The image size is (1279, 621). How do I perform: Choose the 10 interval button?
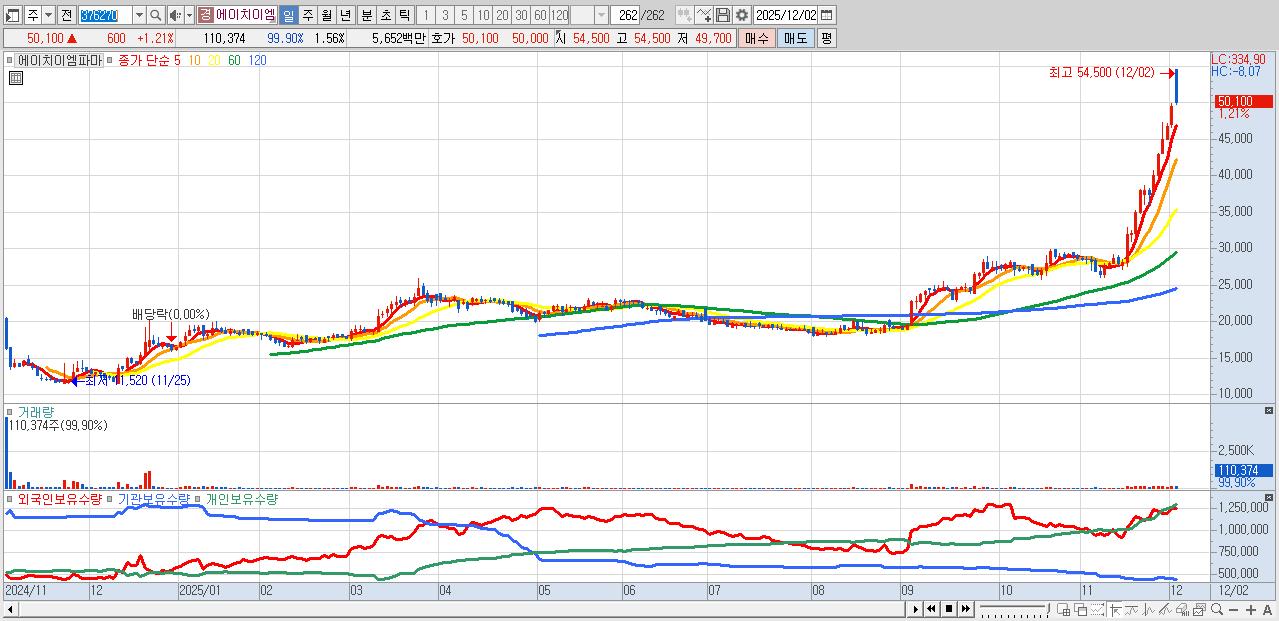[483, 15]
